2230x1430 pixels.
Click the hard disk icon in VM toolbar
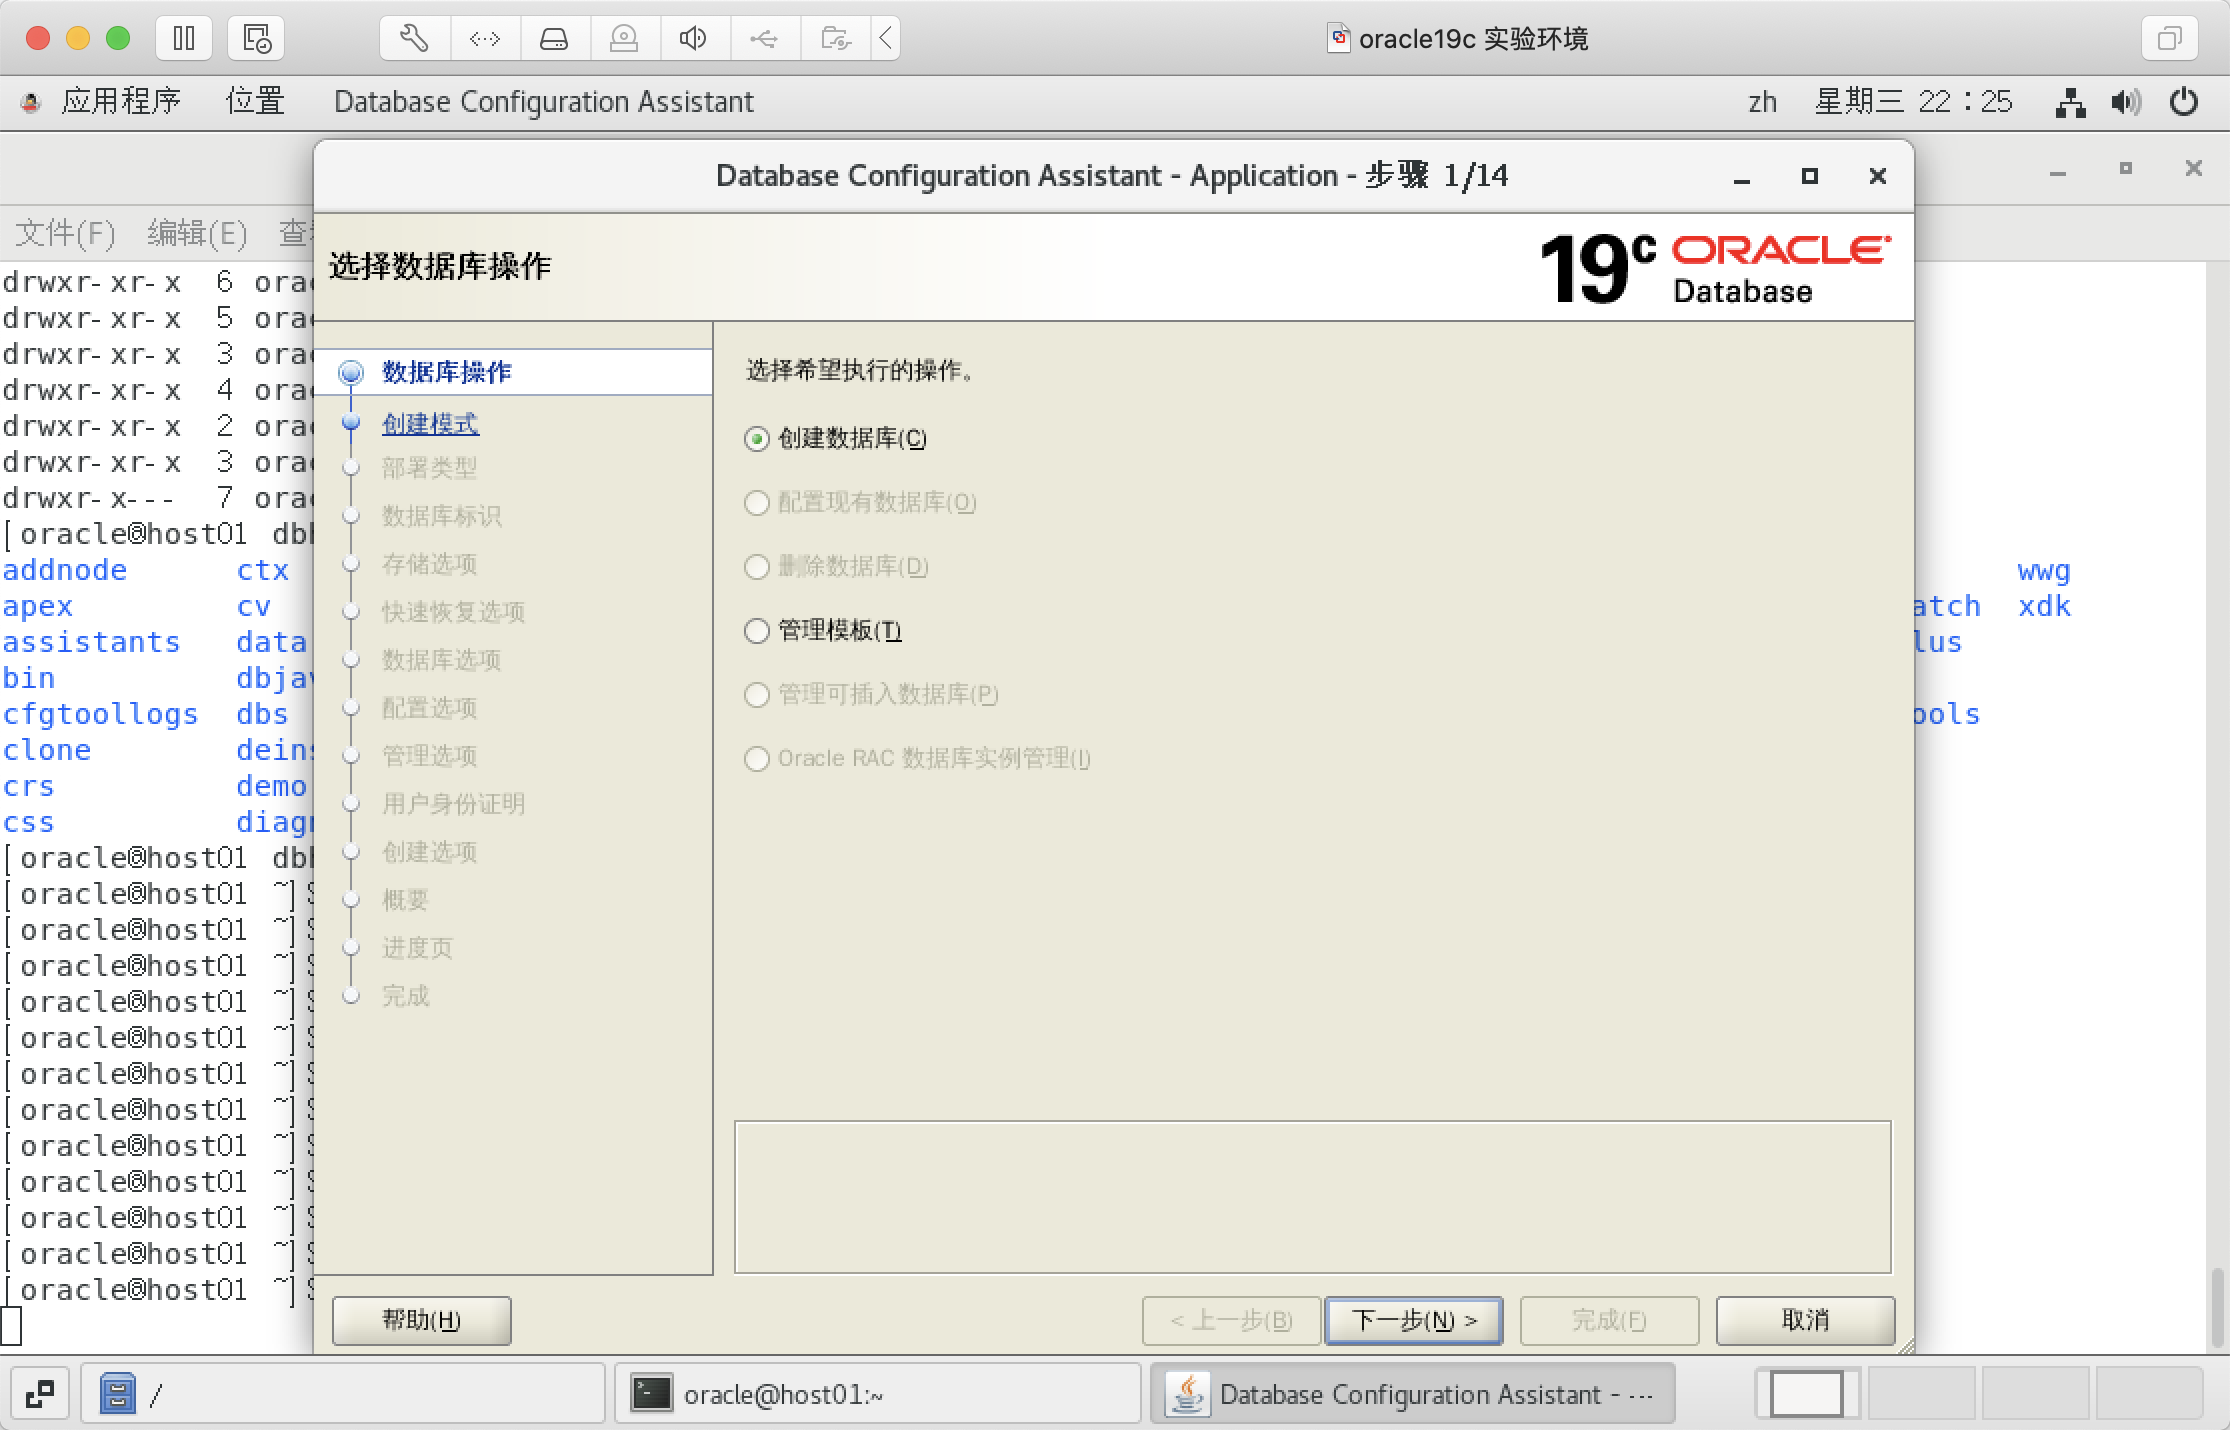point(555,38)
